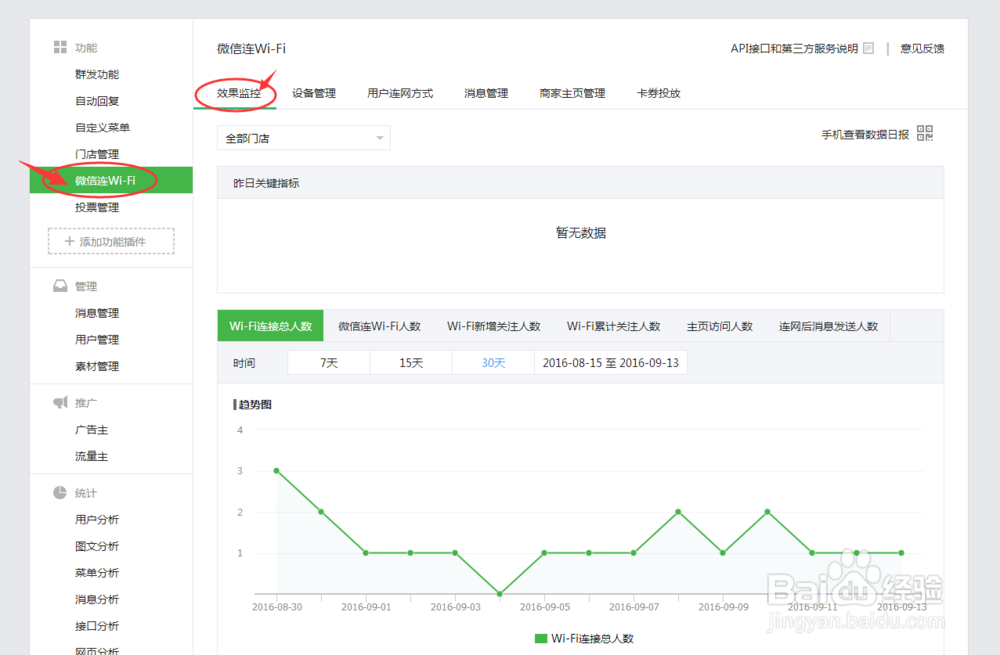
Task: Choose the 30天 time range
Action: tap(493, 362)
